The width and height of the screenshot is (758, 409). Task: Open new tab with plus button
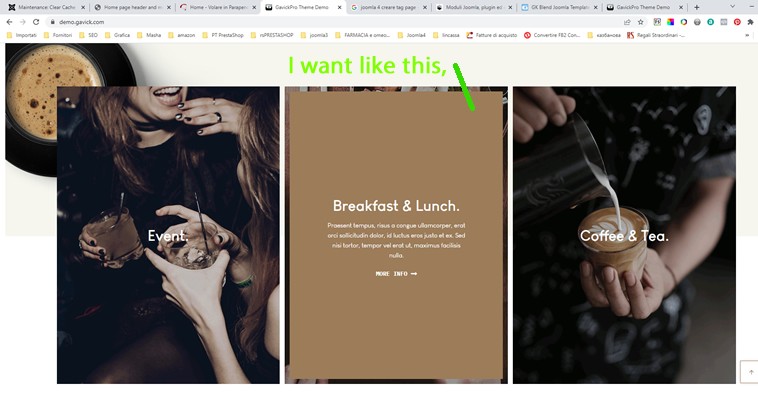pyautogui.click(x=697, y=7)
